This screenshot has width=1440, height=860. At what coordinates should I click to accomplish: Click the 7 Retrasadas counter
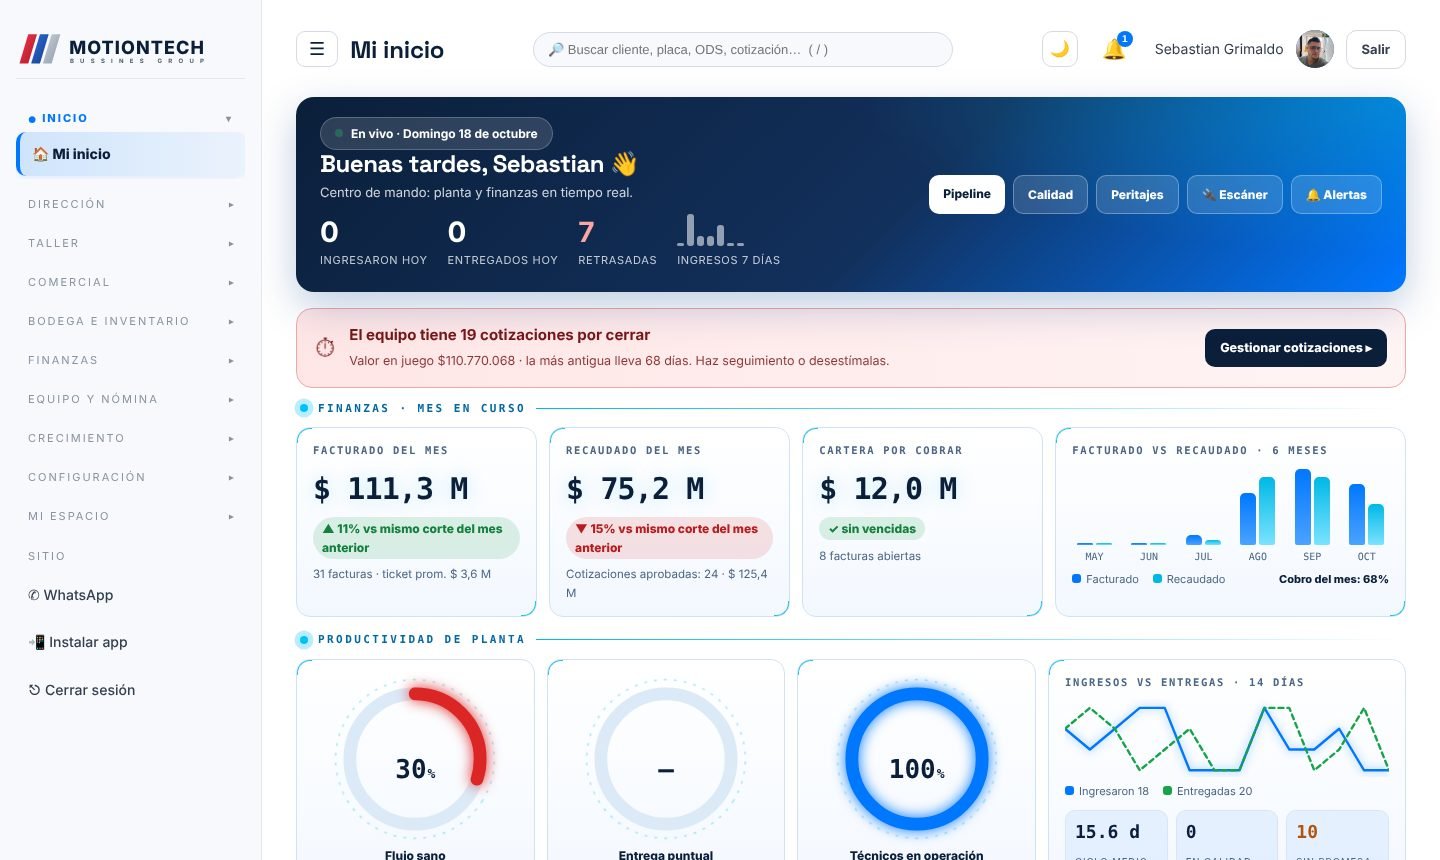(617, 242)
